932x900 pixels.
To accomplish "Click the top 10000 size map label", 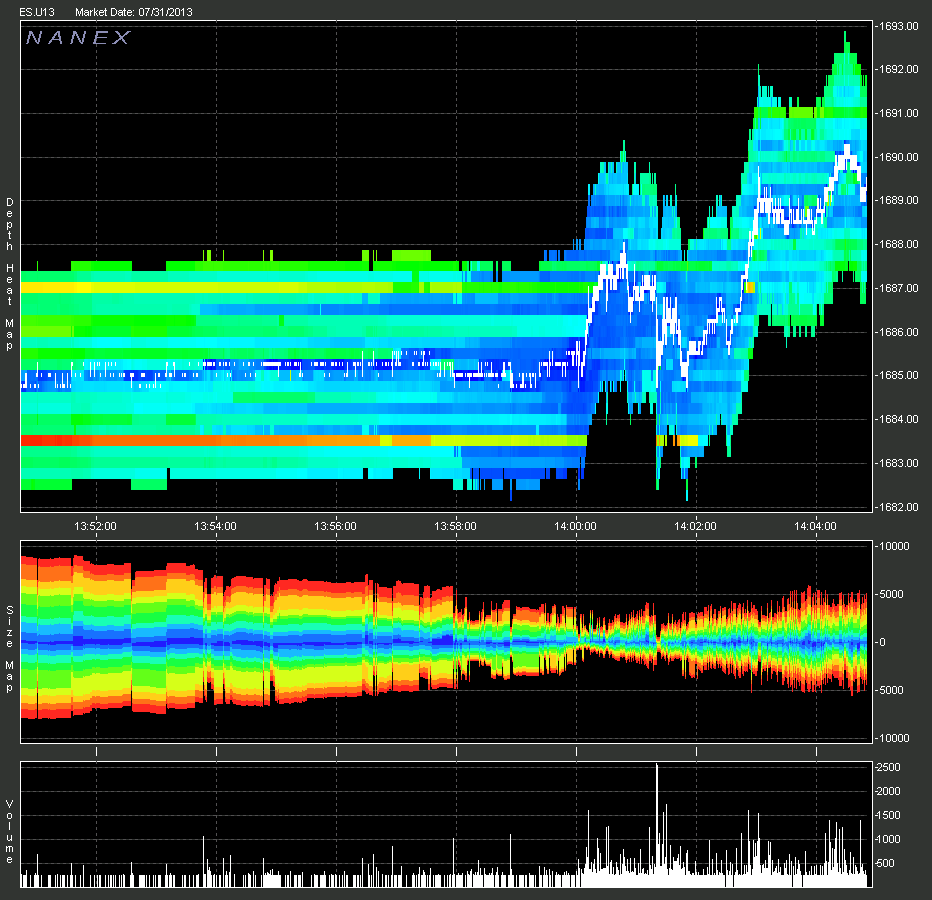I will click(893, 546).
